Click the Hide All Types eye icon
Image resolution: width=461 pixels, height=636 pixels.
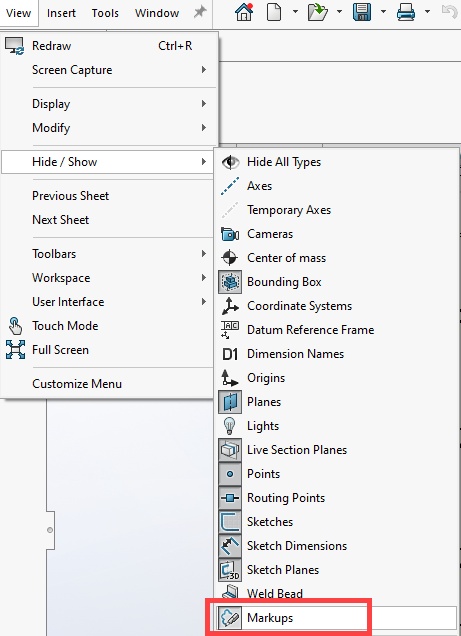tap(230, 162)
